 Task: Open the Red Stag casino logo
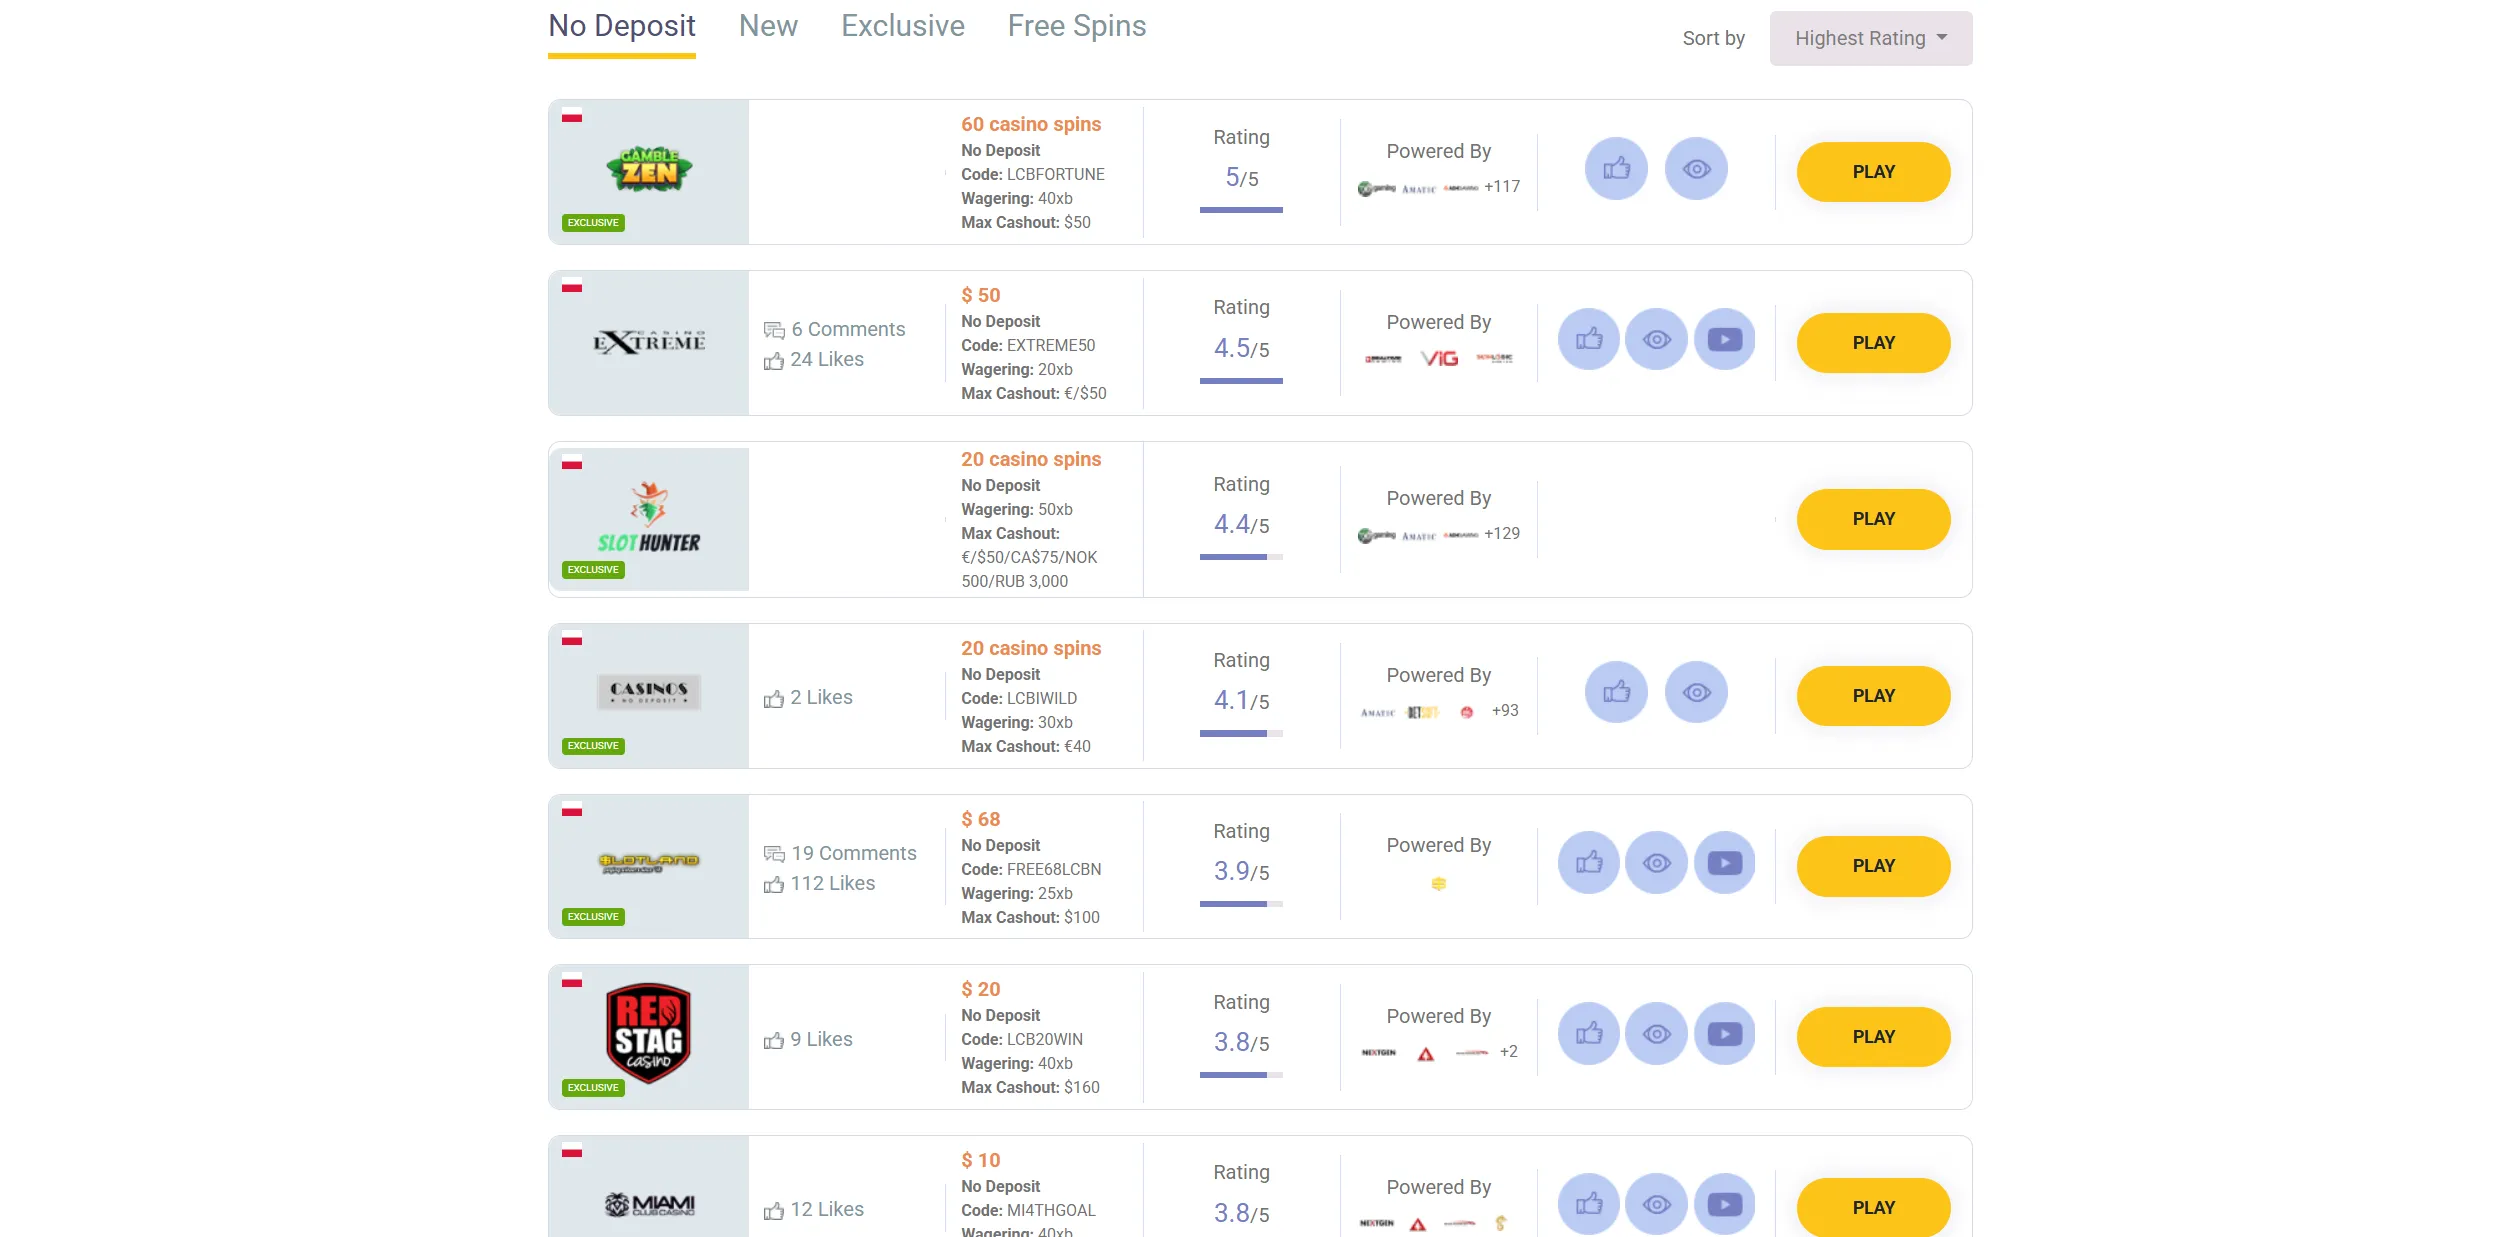click(x=649, y=1034)
